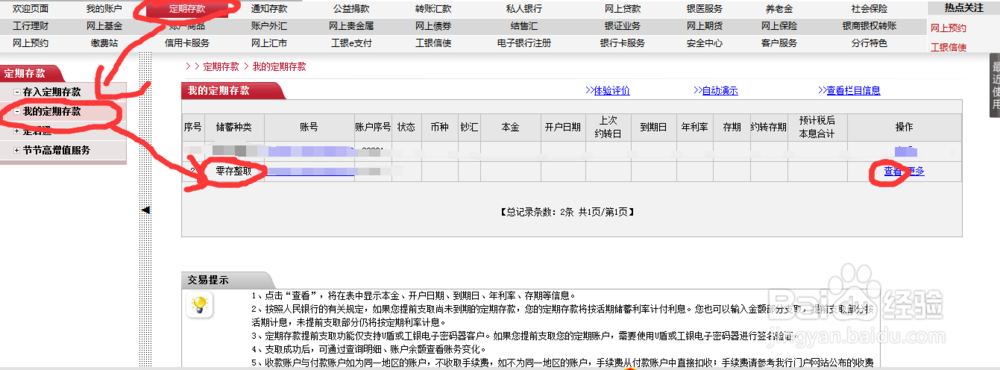
Task: Open the 网上贵金属 menu item
Action: [351, 26]
